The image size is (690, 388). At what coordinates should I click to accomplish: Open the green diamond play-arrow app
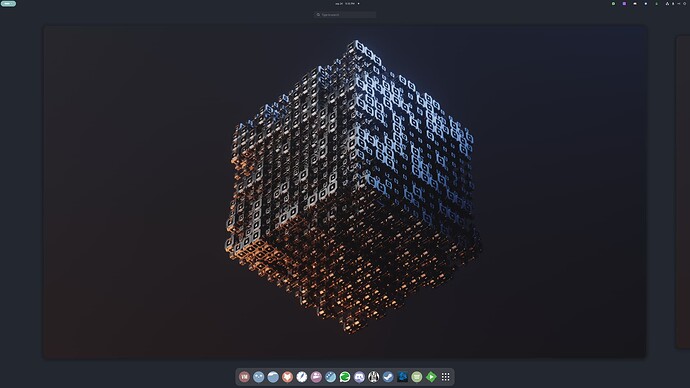[431, 377]
